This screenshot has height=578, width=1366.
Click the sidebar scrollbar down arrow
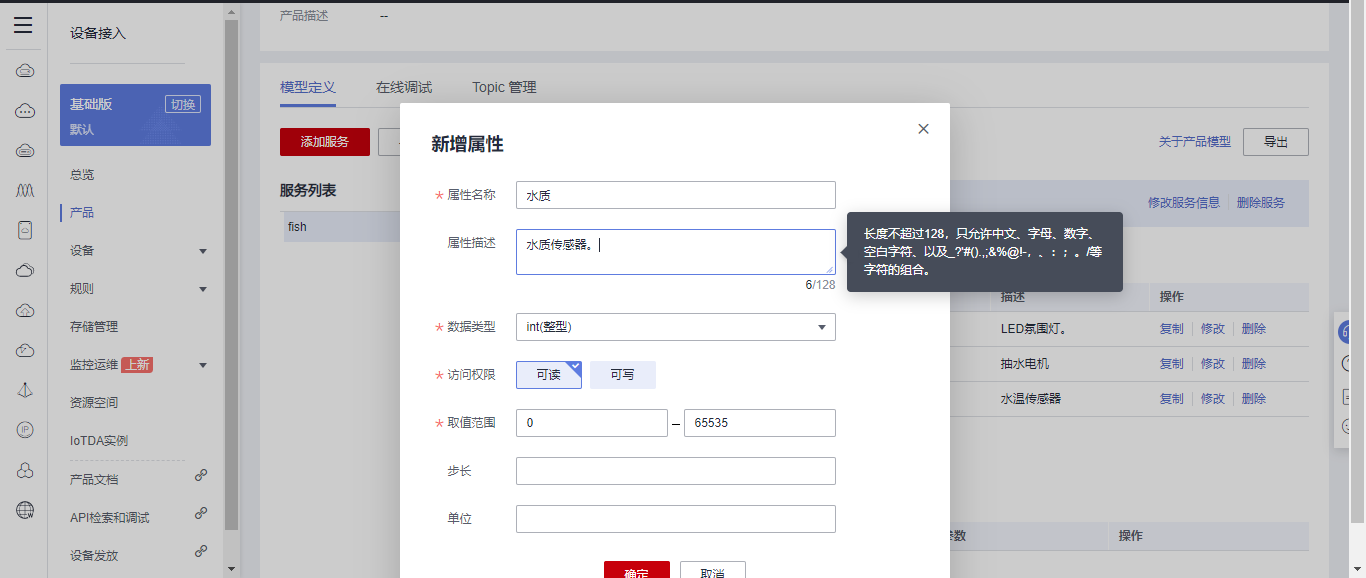pyautogui.click(x=232, y=569)
